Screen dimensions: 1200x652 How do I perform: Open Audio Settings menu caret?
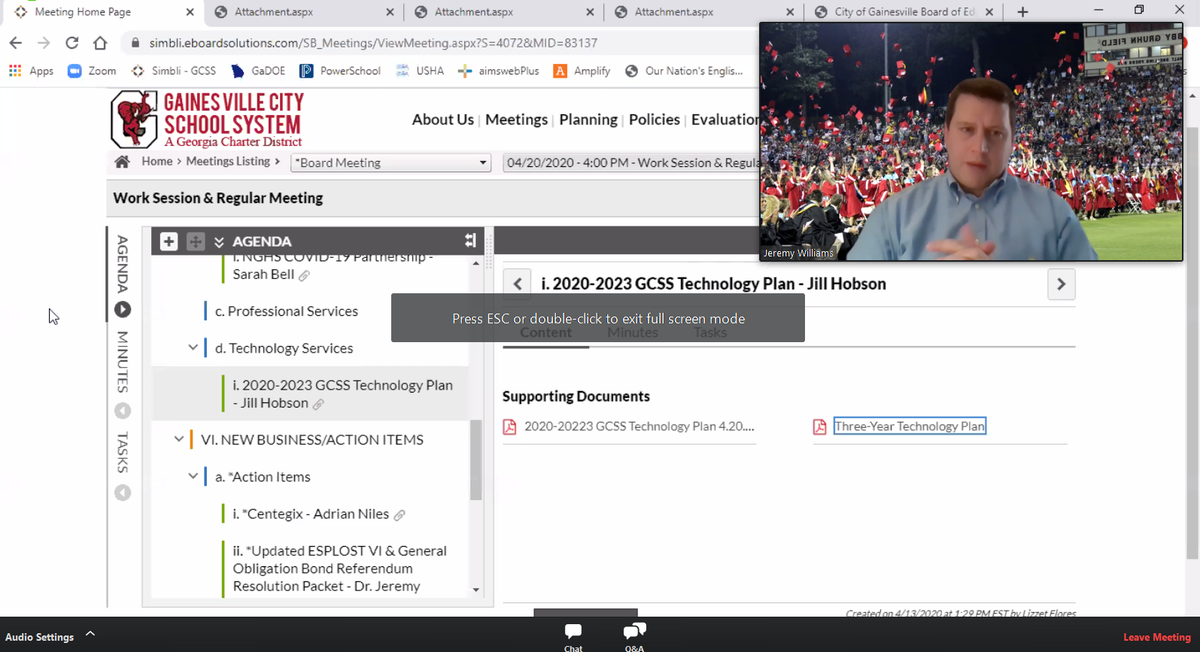point(89,633)
